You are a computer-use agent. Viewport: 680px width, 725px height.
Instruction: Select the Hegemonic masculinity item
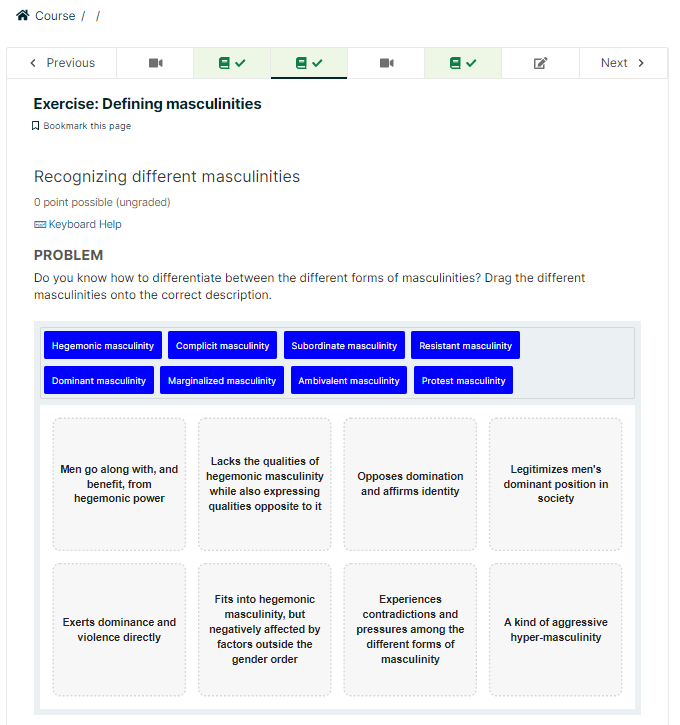tap(103, 345)
